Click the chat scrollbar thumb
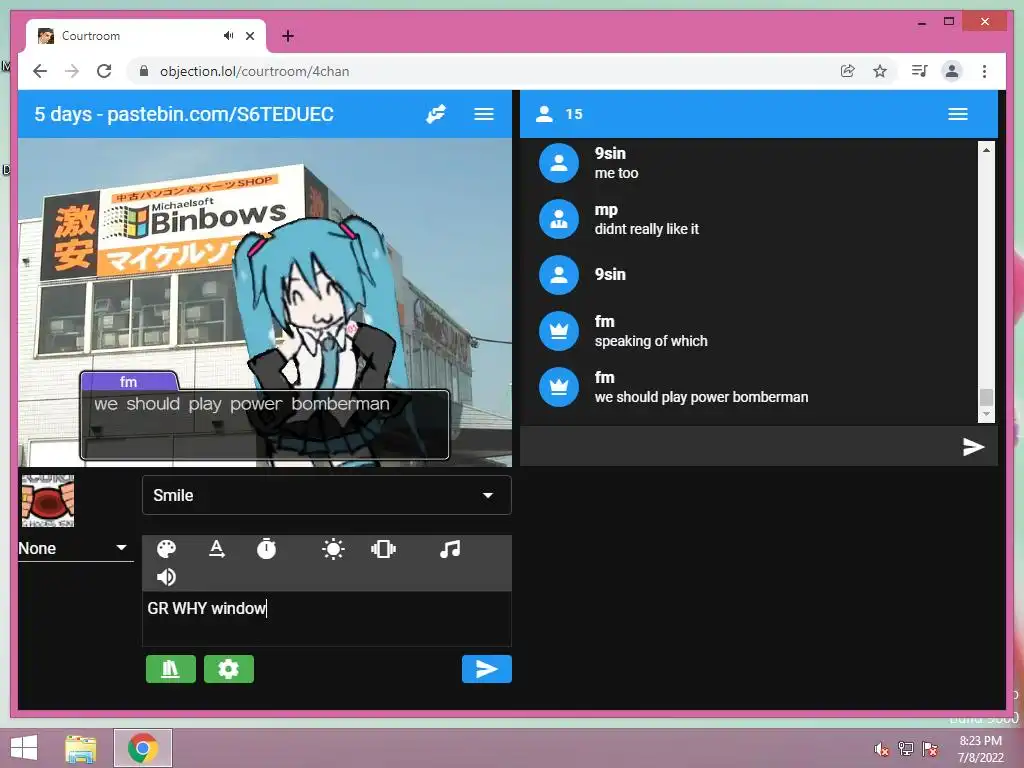 click(x=986, y=397)
